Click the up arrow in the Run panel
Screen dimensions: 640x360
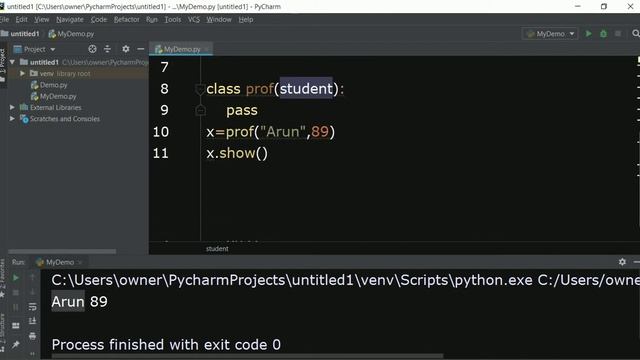(x=33, y=278)
